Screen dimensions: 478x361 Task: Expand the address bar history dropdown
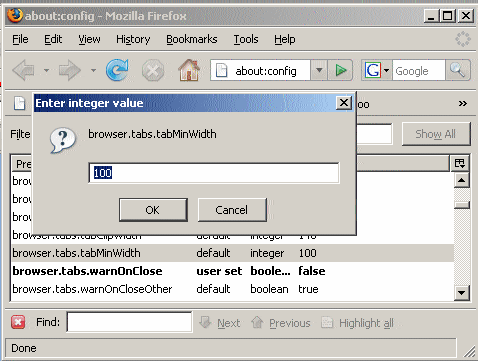pos(319,70)
